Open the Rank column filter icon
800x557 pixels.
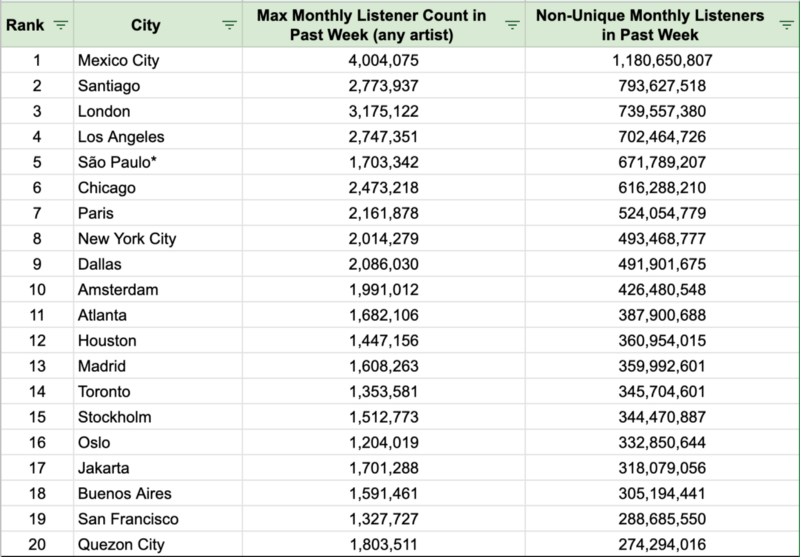pyautogui.click(x=61, y=25)
